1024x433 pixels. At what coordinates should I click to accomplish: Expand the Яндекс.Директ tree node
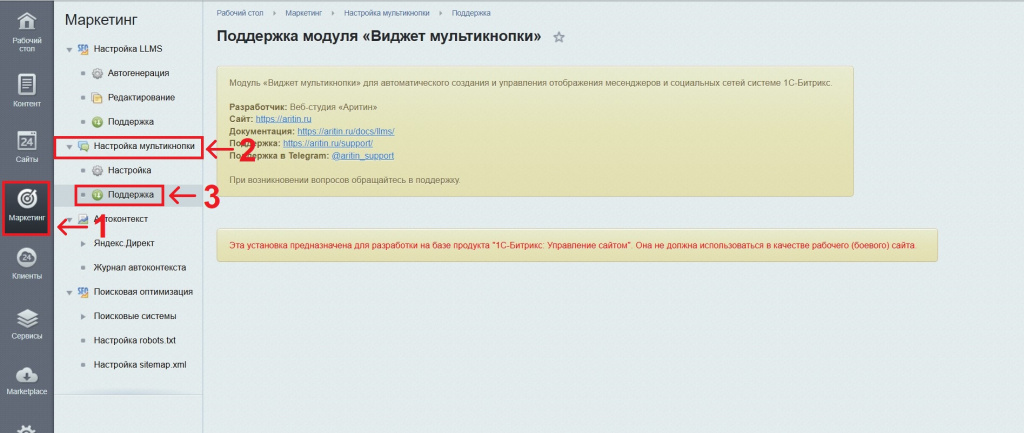83,244
